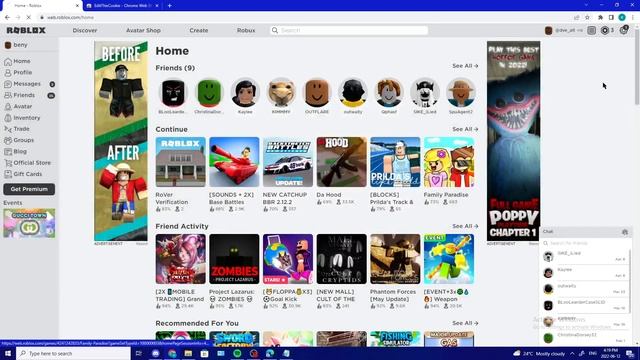Focus the Roblox search field
640x360 pixels.
(349, 31)
